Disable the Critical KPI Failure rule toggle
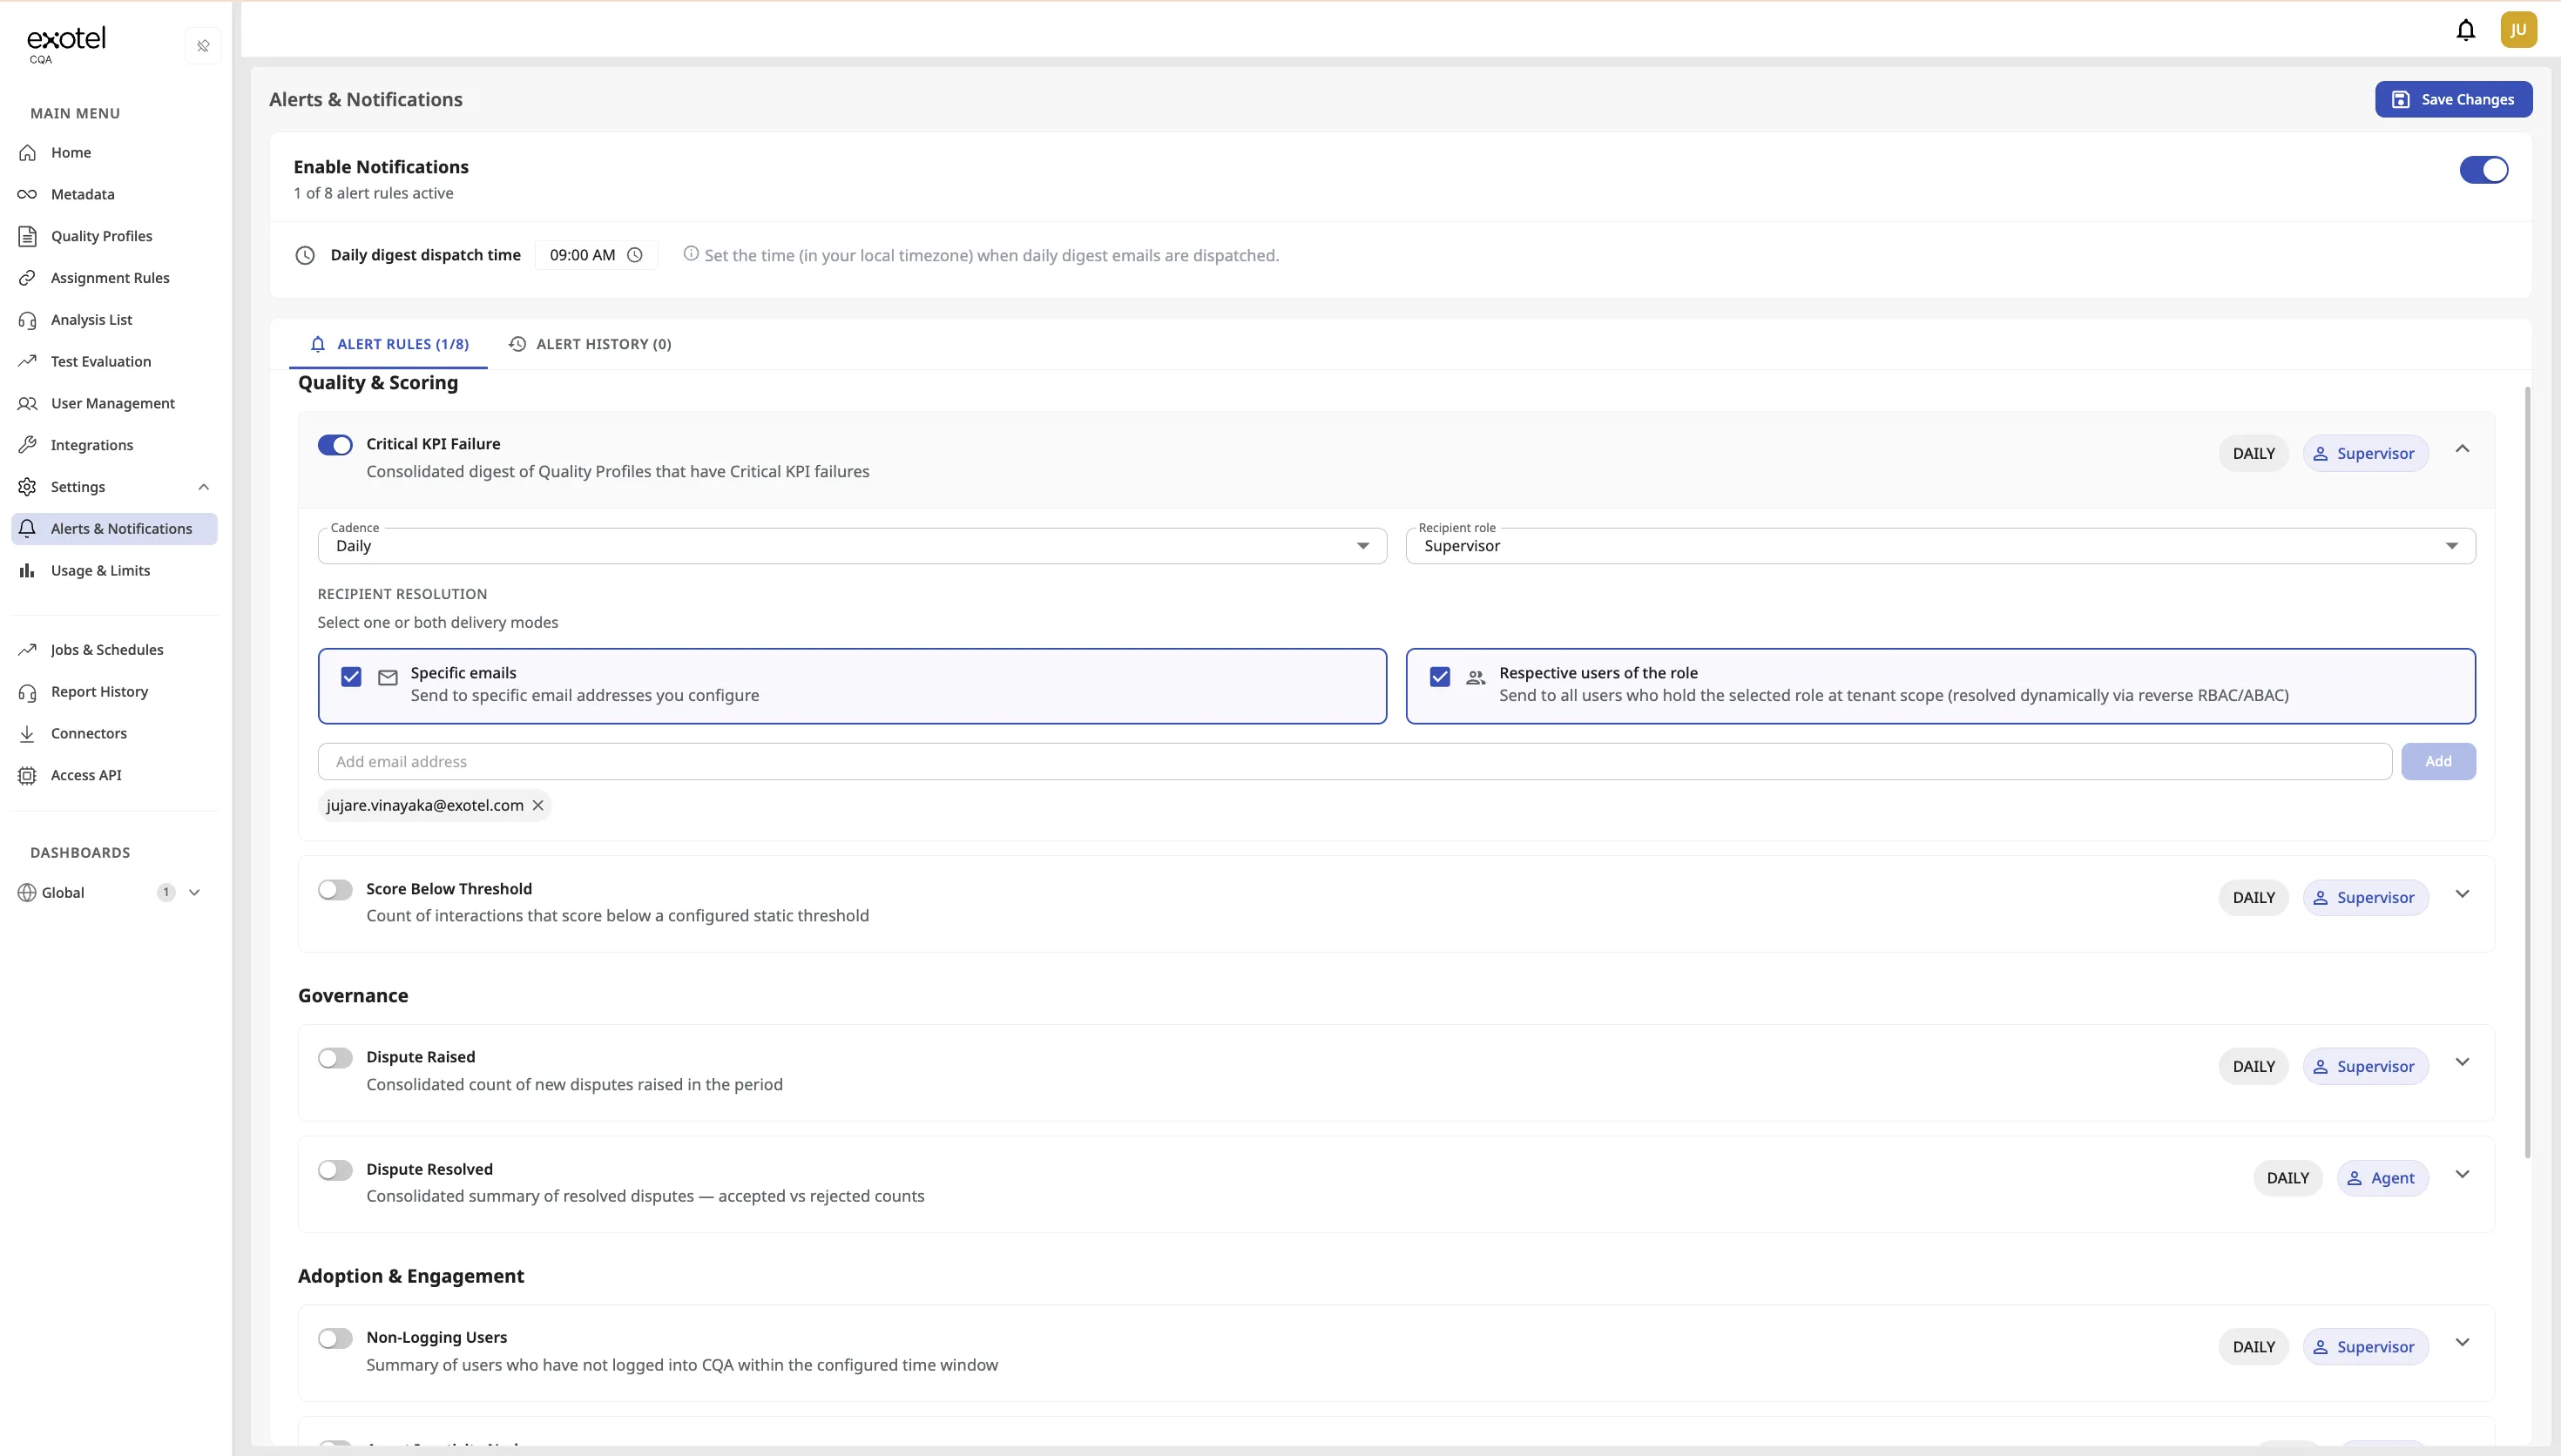Screen dimensions: 2561x1456 [335, 445]
